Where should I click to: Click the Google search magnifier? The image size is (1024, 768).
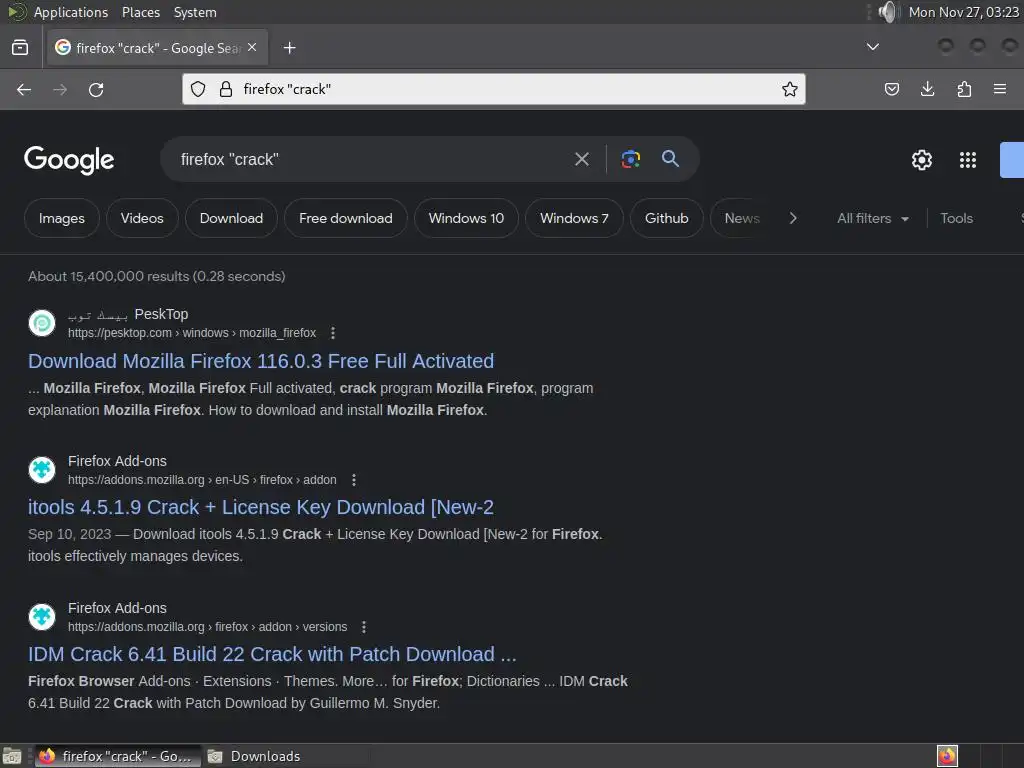coord(670,159)
